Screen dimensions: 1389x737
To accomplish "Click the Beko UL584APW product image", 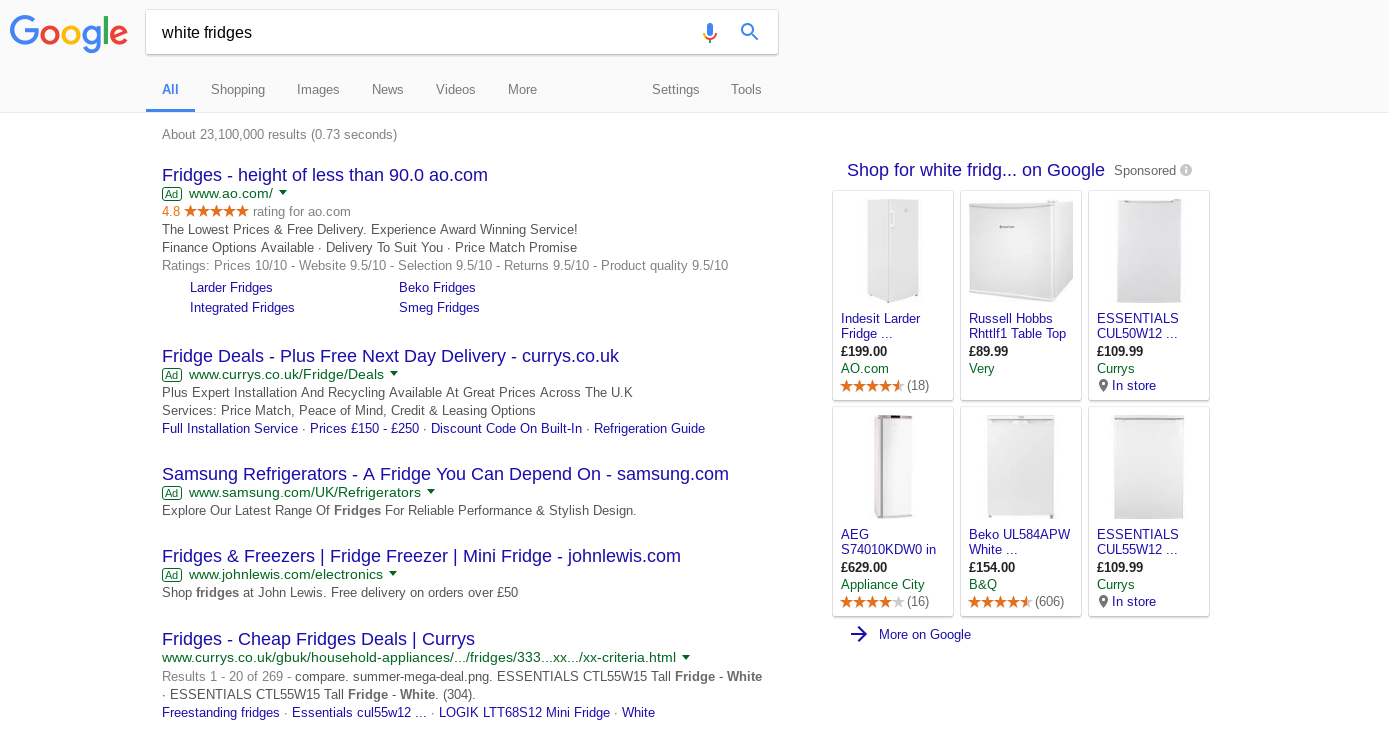I will [1021, 466].
